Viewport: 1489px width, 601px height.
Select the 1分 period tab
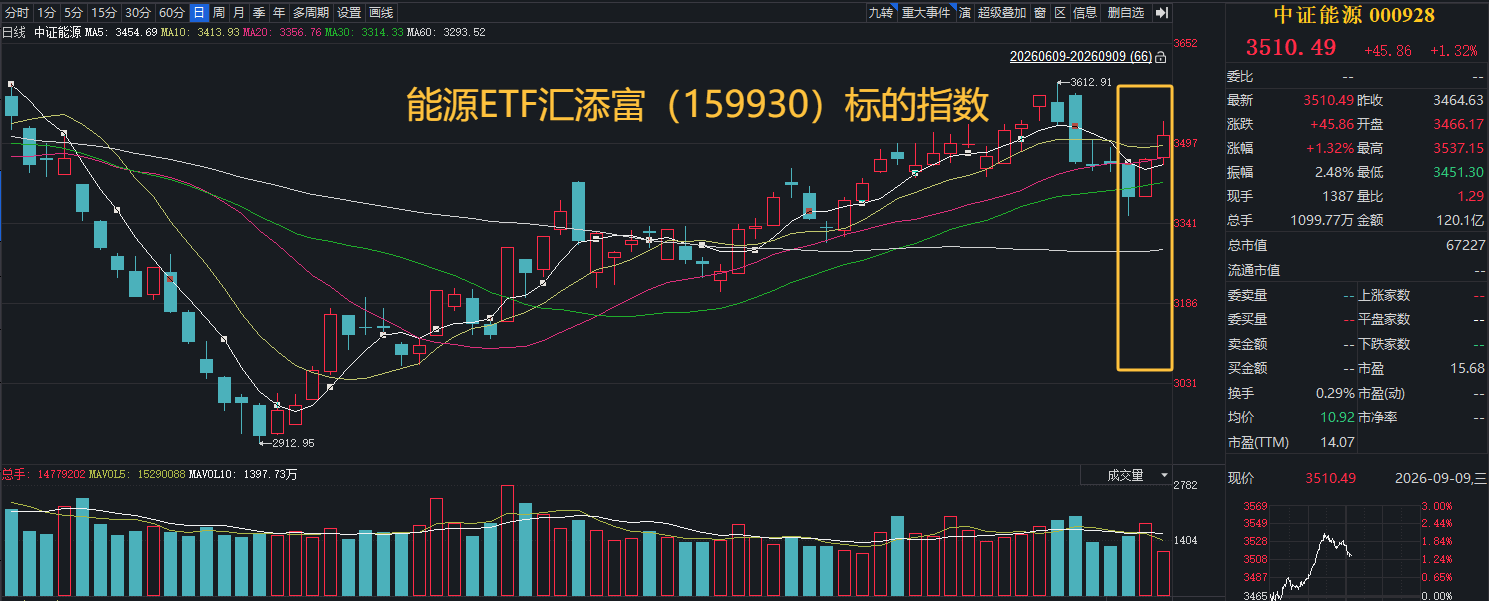point(46,13)
